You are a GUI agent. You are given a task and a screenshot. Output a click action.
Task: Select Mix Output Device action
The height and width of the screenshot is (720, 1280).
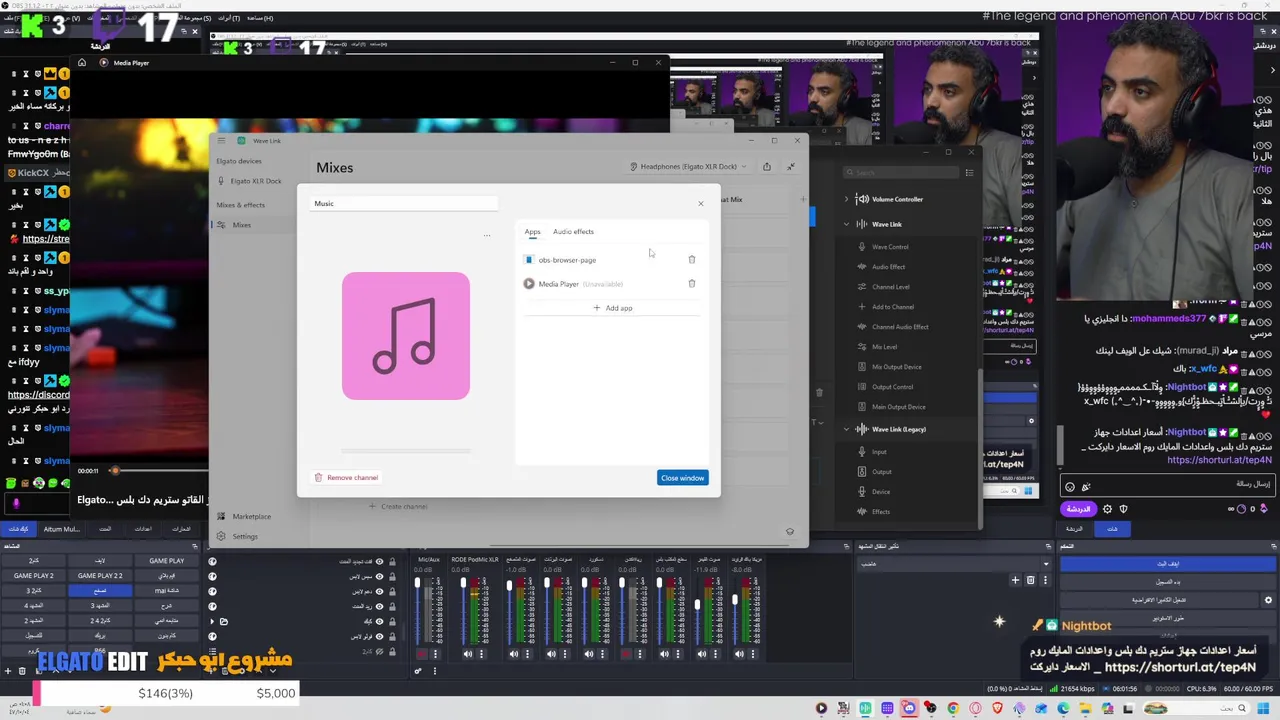(896, 367)
